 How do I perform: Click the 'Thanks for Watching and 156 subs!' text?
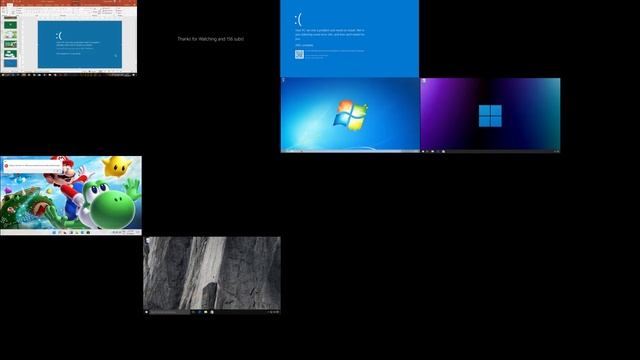click(x=211, y=39)
